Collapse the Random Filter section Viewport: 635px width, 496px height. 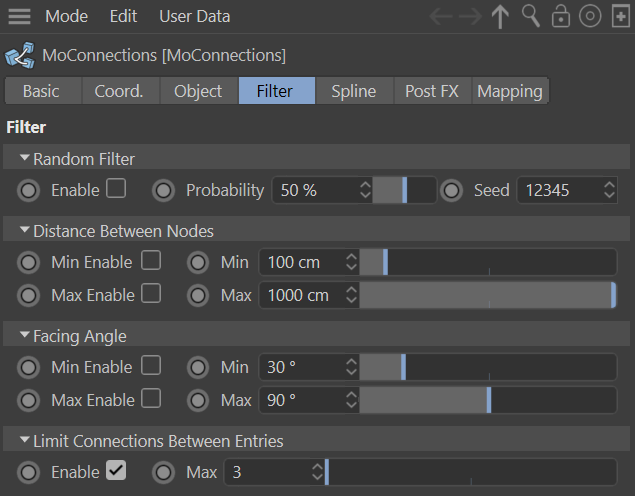tap(25, 158)
